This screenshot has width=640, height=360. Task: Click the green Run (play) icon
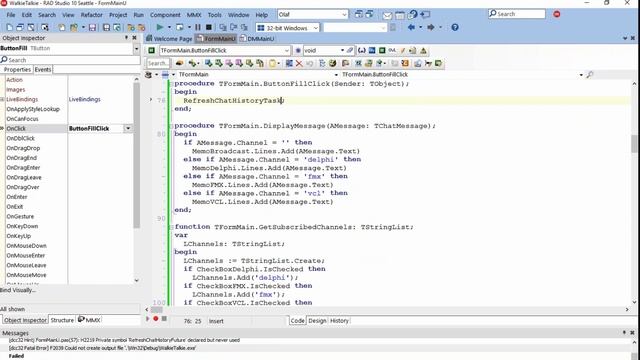coord(160,27)
